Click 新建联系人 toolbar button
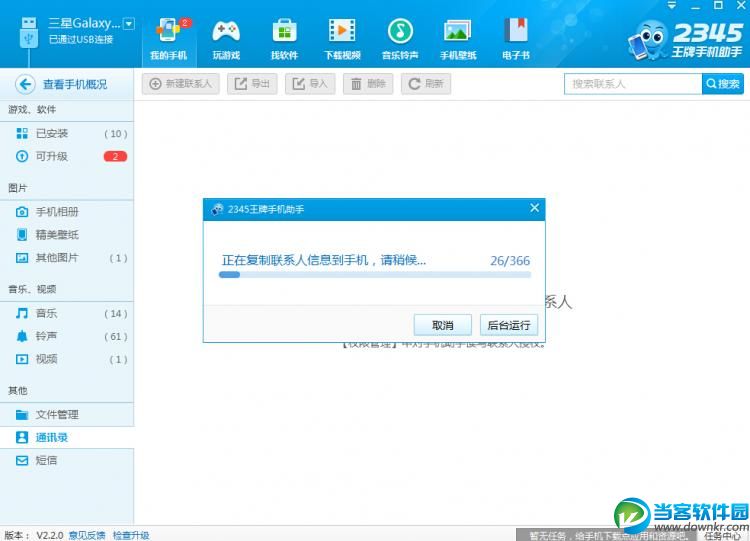750x541 pixels. click(x=181, y=84)
